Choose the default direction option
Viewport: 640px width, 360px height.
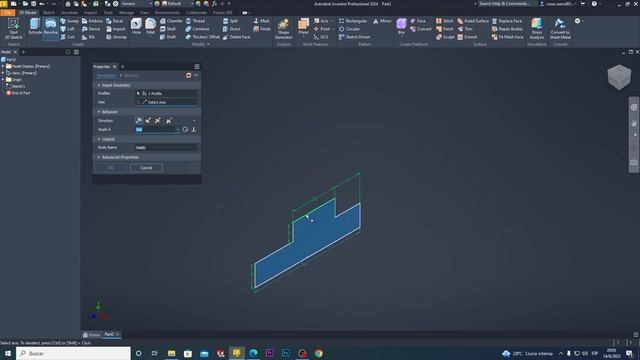point(139,120)
